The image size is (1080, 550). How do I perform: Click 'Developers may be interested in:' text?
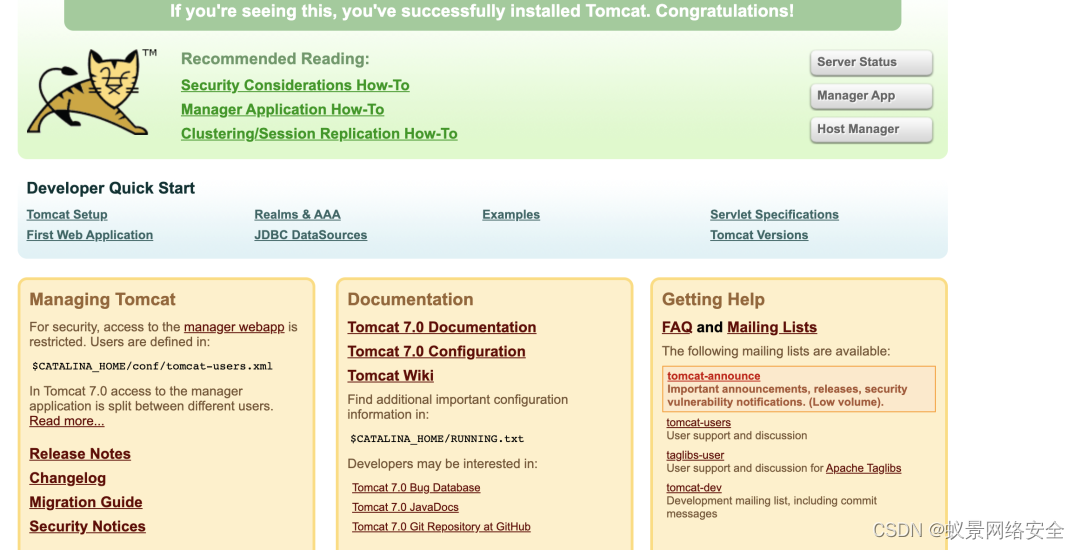442,464
